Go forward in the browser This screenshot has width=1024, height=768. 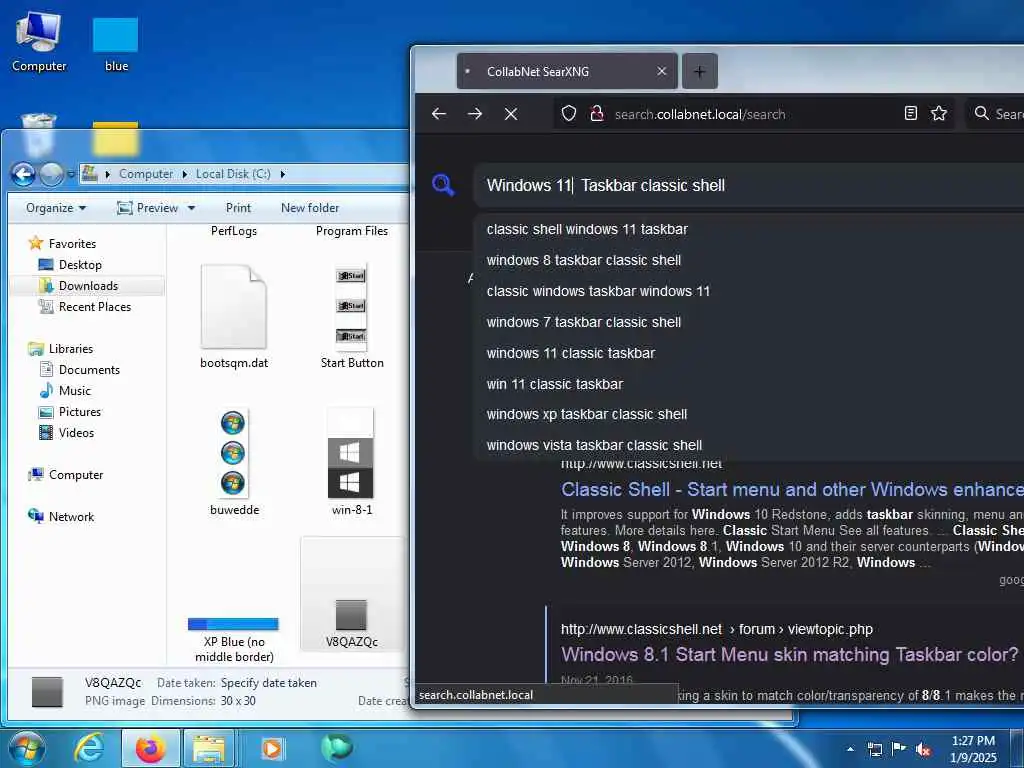click(x=475, y=114)
